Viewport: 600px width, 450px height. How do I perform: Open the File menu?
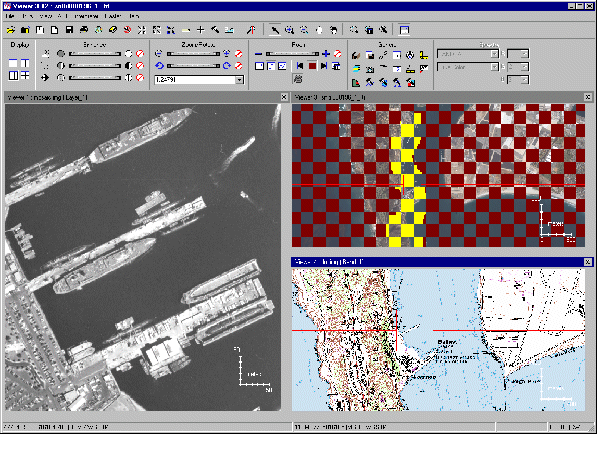pyautogui.click(x=10, y=18)
